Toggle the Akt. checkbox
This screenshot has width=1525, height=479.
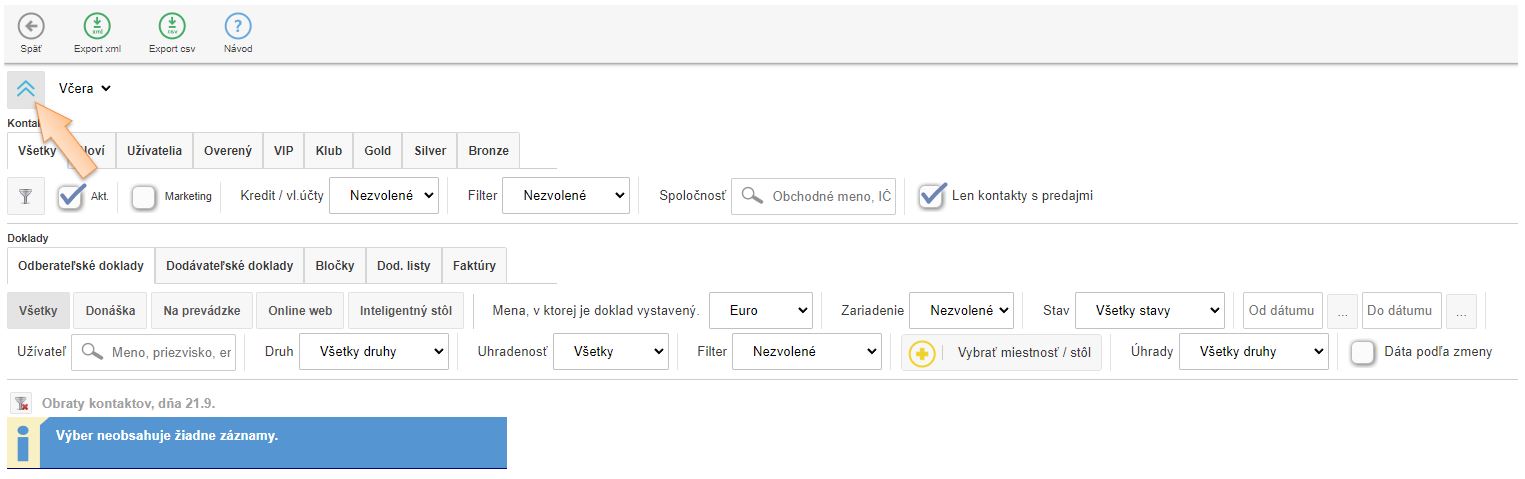pyautogui.click(x=71, y=197)
